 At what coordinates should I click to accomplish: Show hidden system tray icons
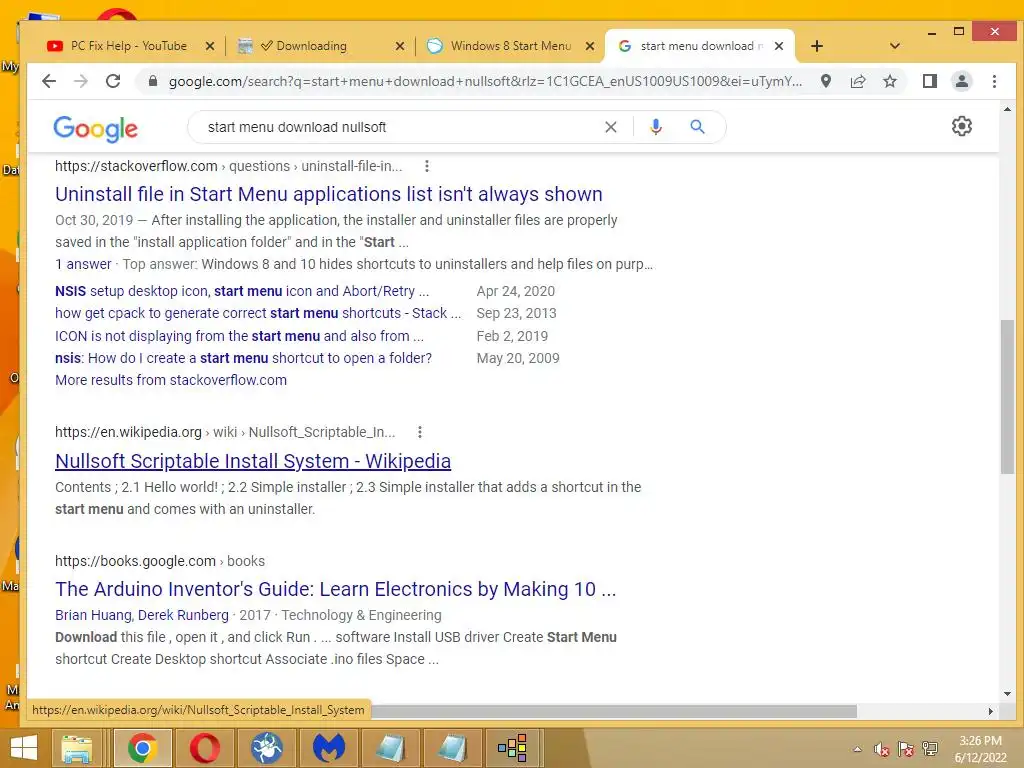click(857, 749)
